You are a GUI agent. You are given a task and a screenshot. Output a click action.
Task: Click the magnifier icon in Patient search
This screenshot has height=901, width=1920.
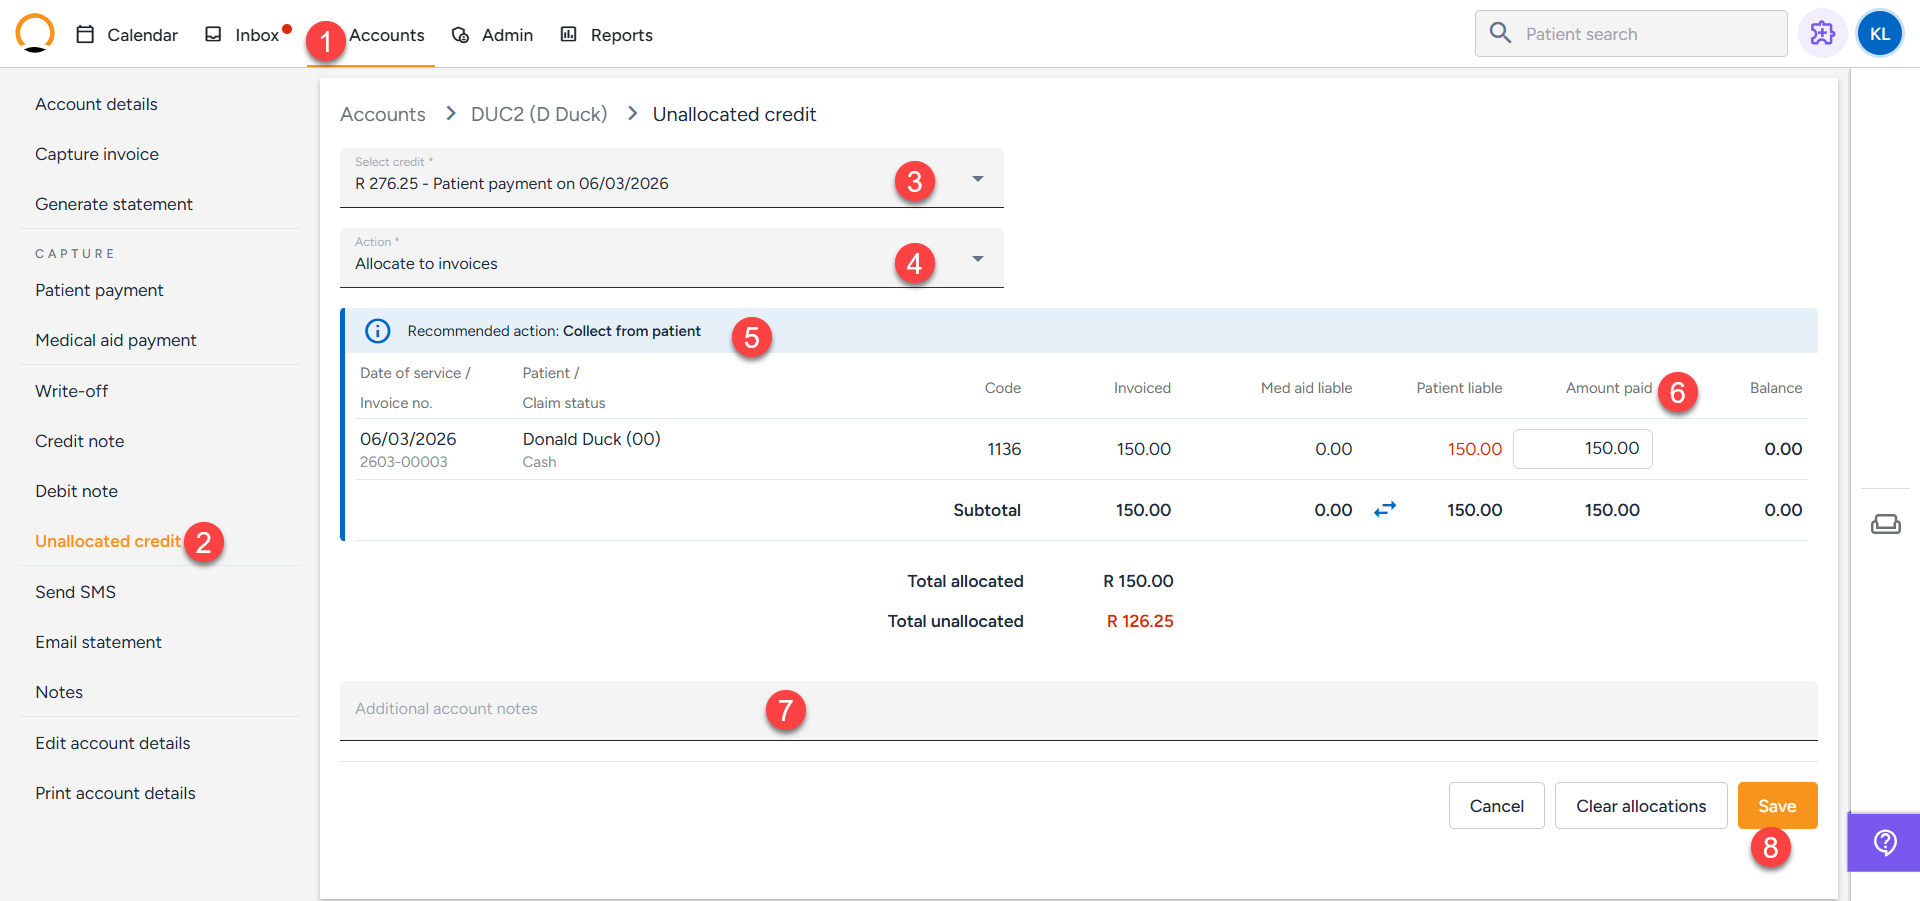(x=1500, y=34)
